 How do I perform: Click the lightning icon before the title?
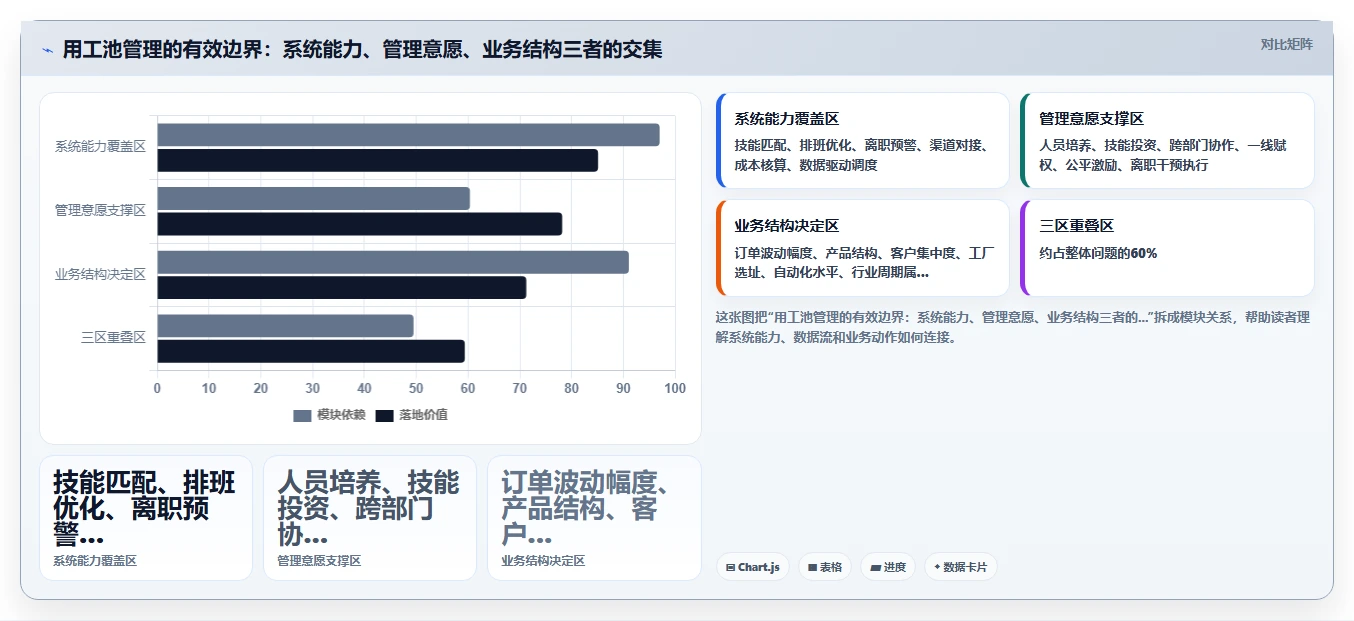[x=47, y=50]
